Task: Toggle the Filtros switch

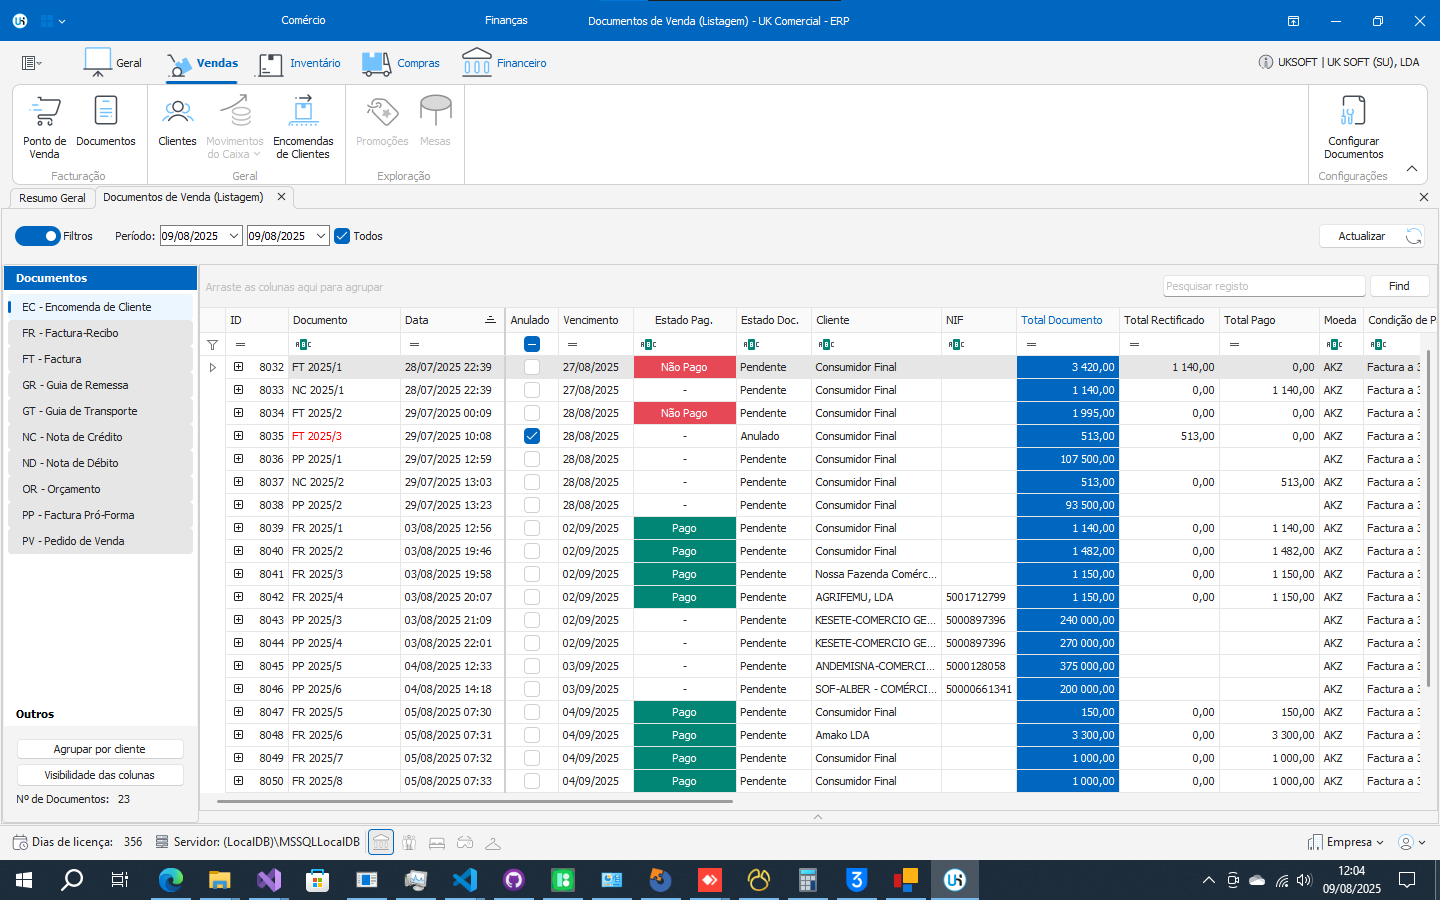Action: [38, 236]
